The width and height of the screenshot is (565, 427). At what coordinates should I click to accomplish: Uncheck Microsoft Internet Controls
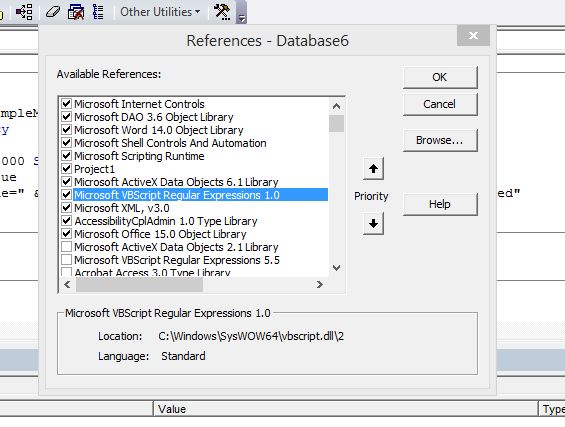click(x=66, y=104)
